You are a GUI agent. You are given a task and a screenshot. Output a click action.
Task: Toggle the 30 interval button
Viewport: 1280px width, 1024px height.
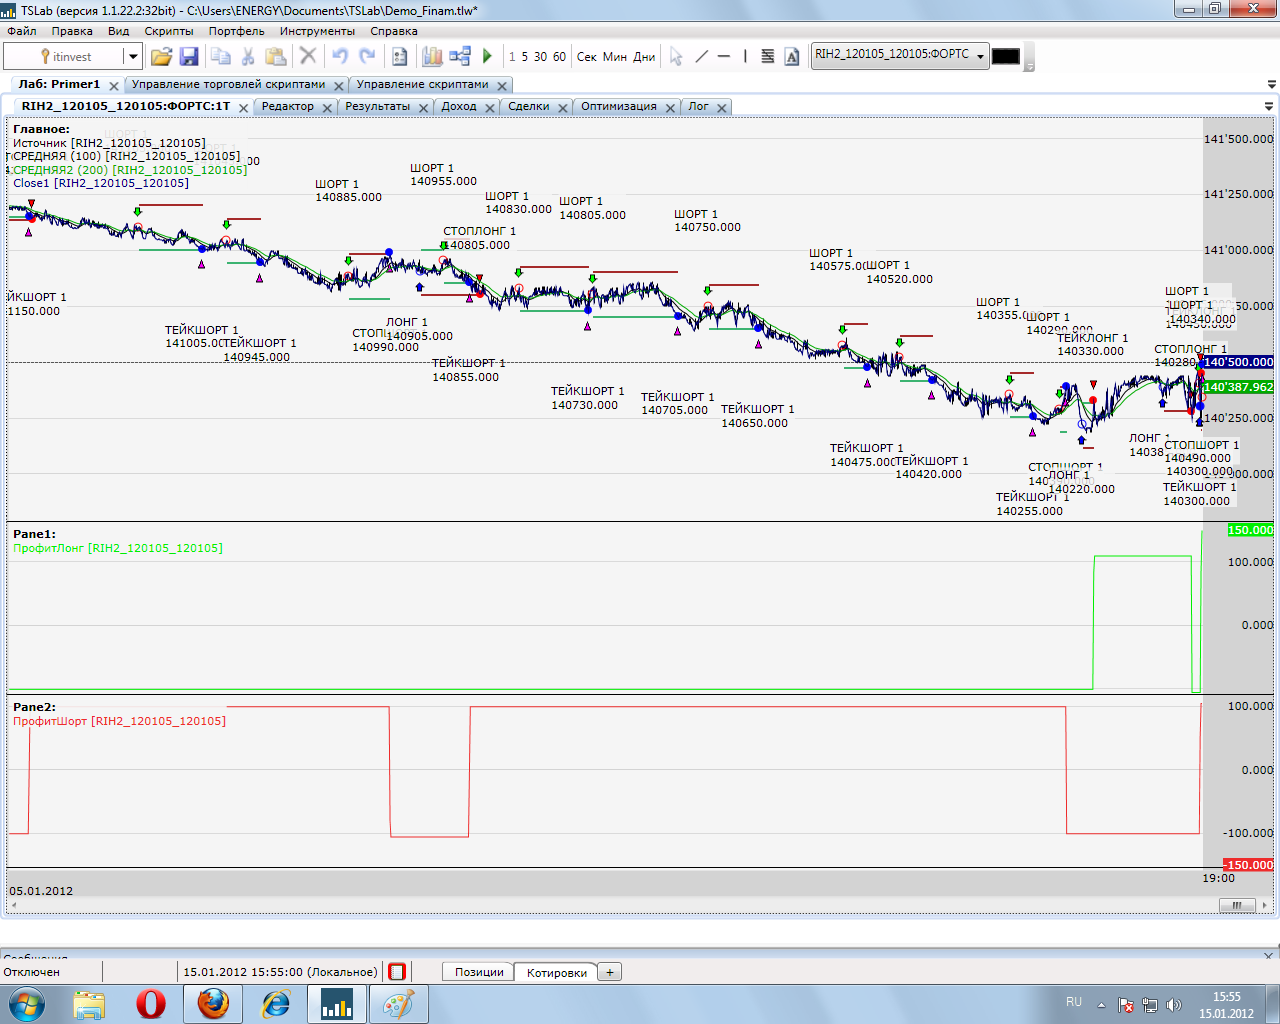click(540, 56)
